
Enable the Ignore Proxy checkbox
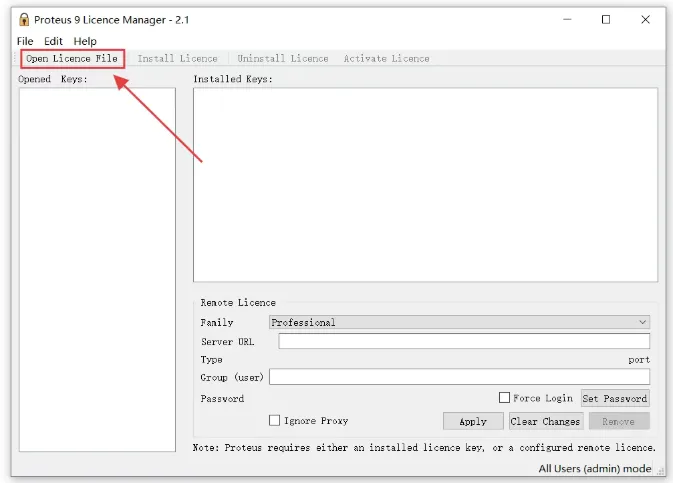[x=274, y=420]
